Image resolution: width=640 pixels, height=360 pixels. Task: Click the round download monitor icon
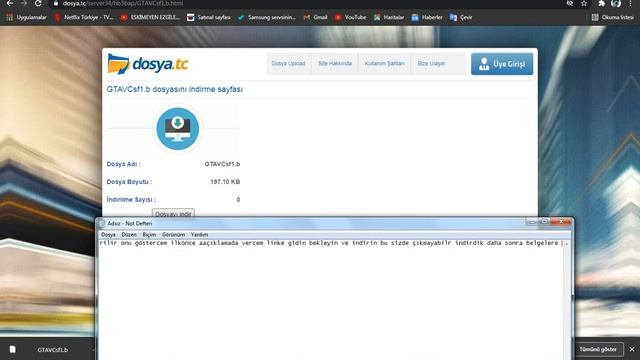click(178, 129)
